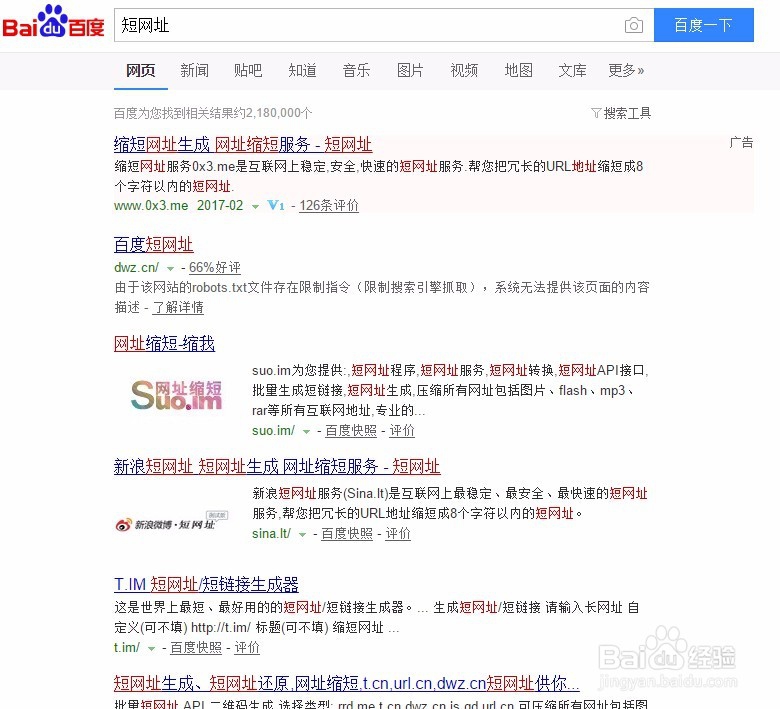Click the www.0x3.me green URL

point(151,205)
